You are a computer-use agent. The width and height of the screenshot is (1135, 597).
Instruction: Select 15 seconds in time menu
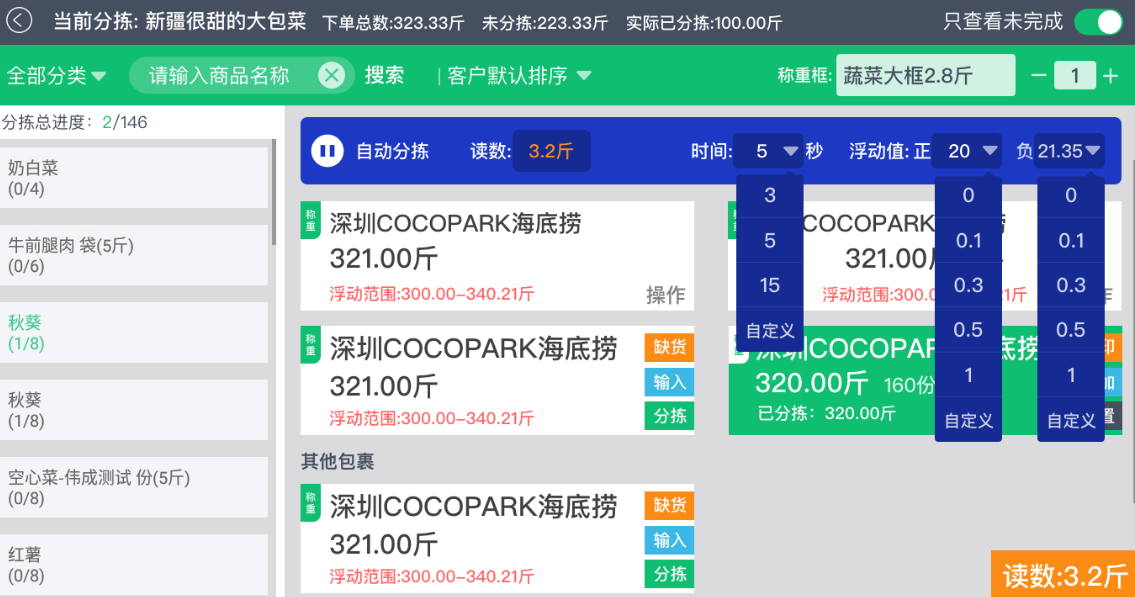769,285
